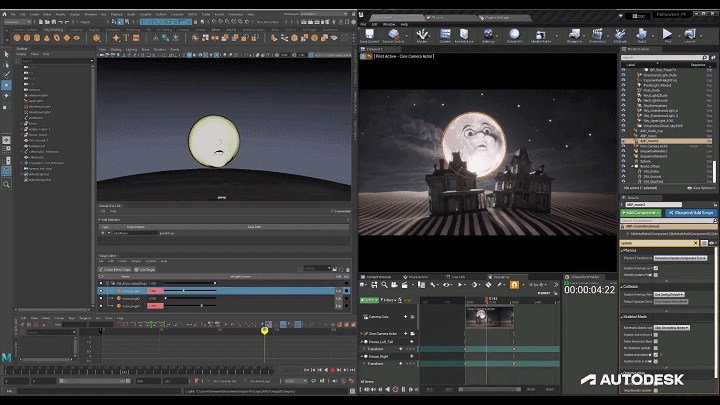Click the polygon torus icon on Maya shelf

[x=57, y=38]
